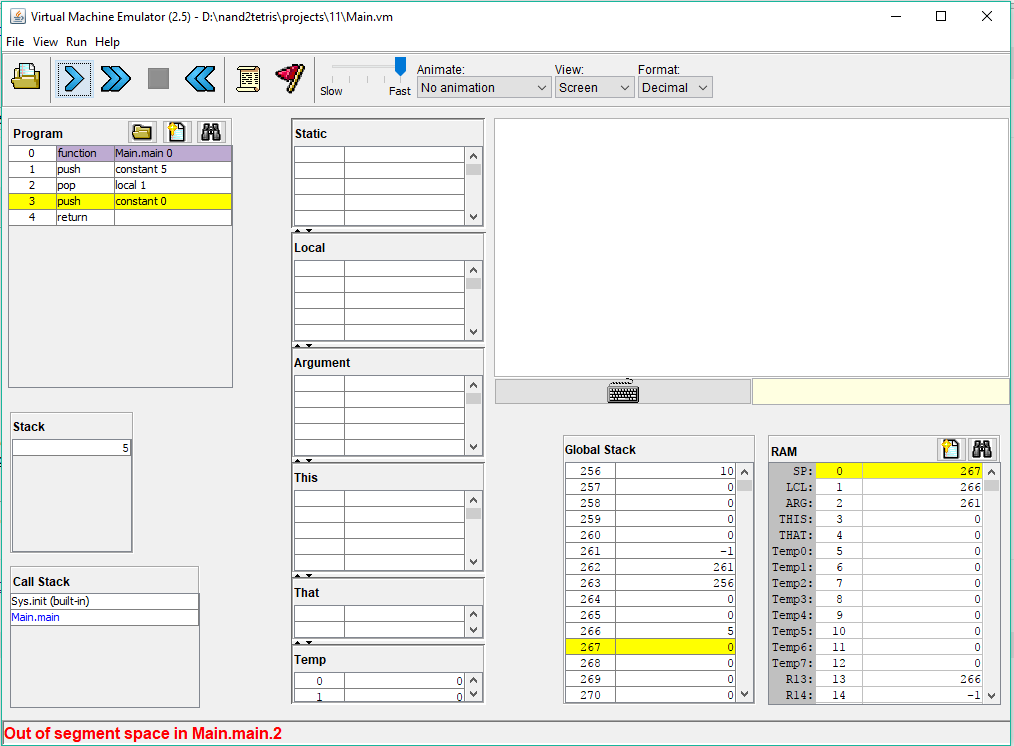Open the File menu
1014x746 pixels.
click(15, 42)
